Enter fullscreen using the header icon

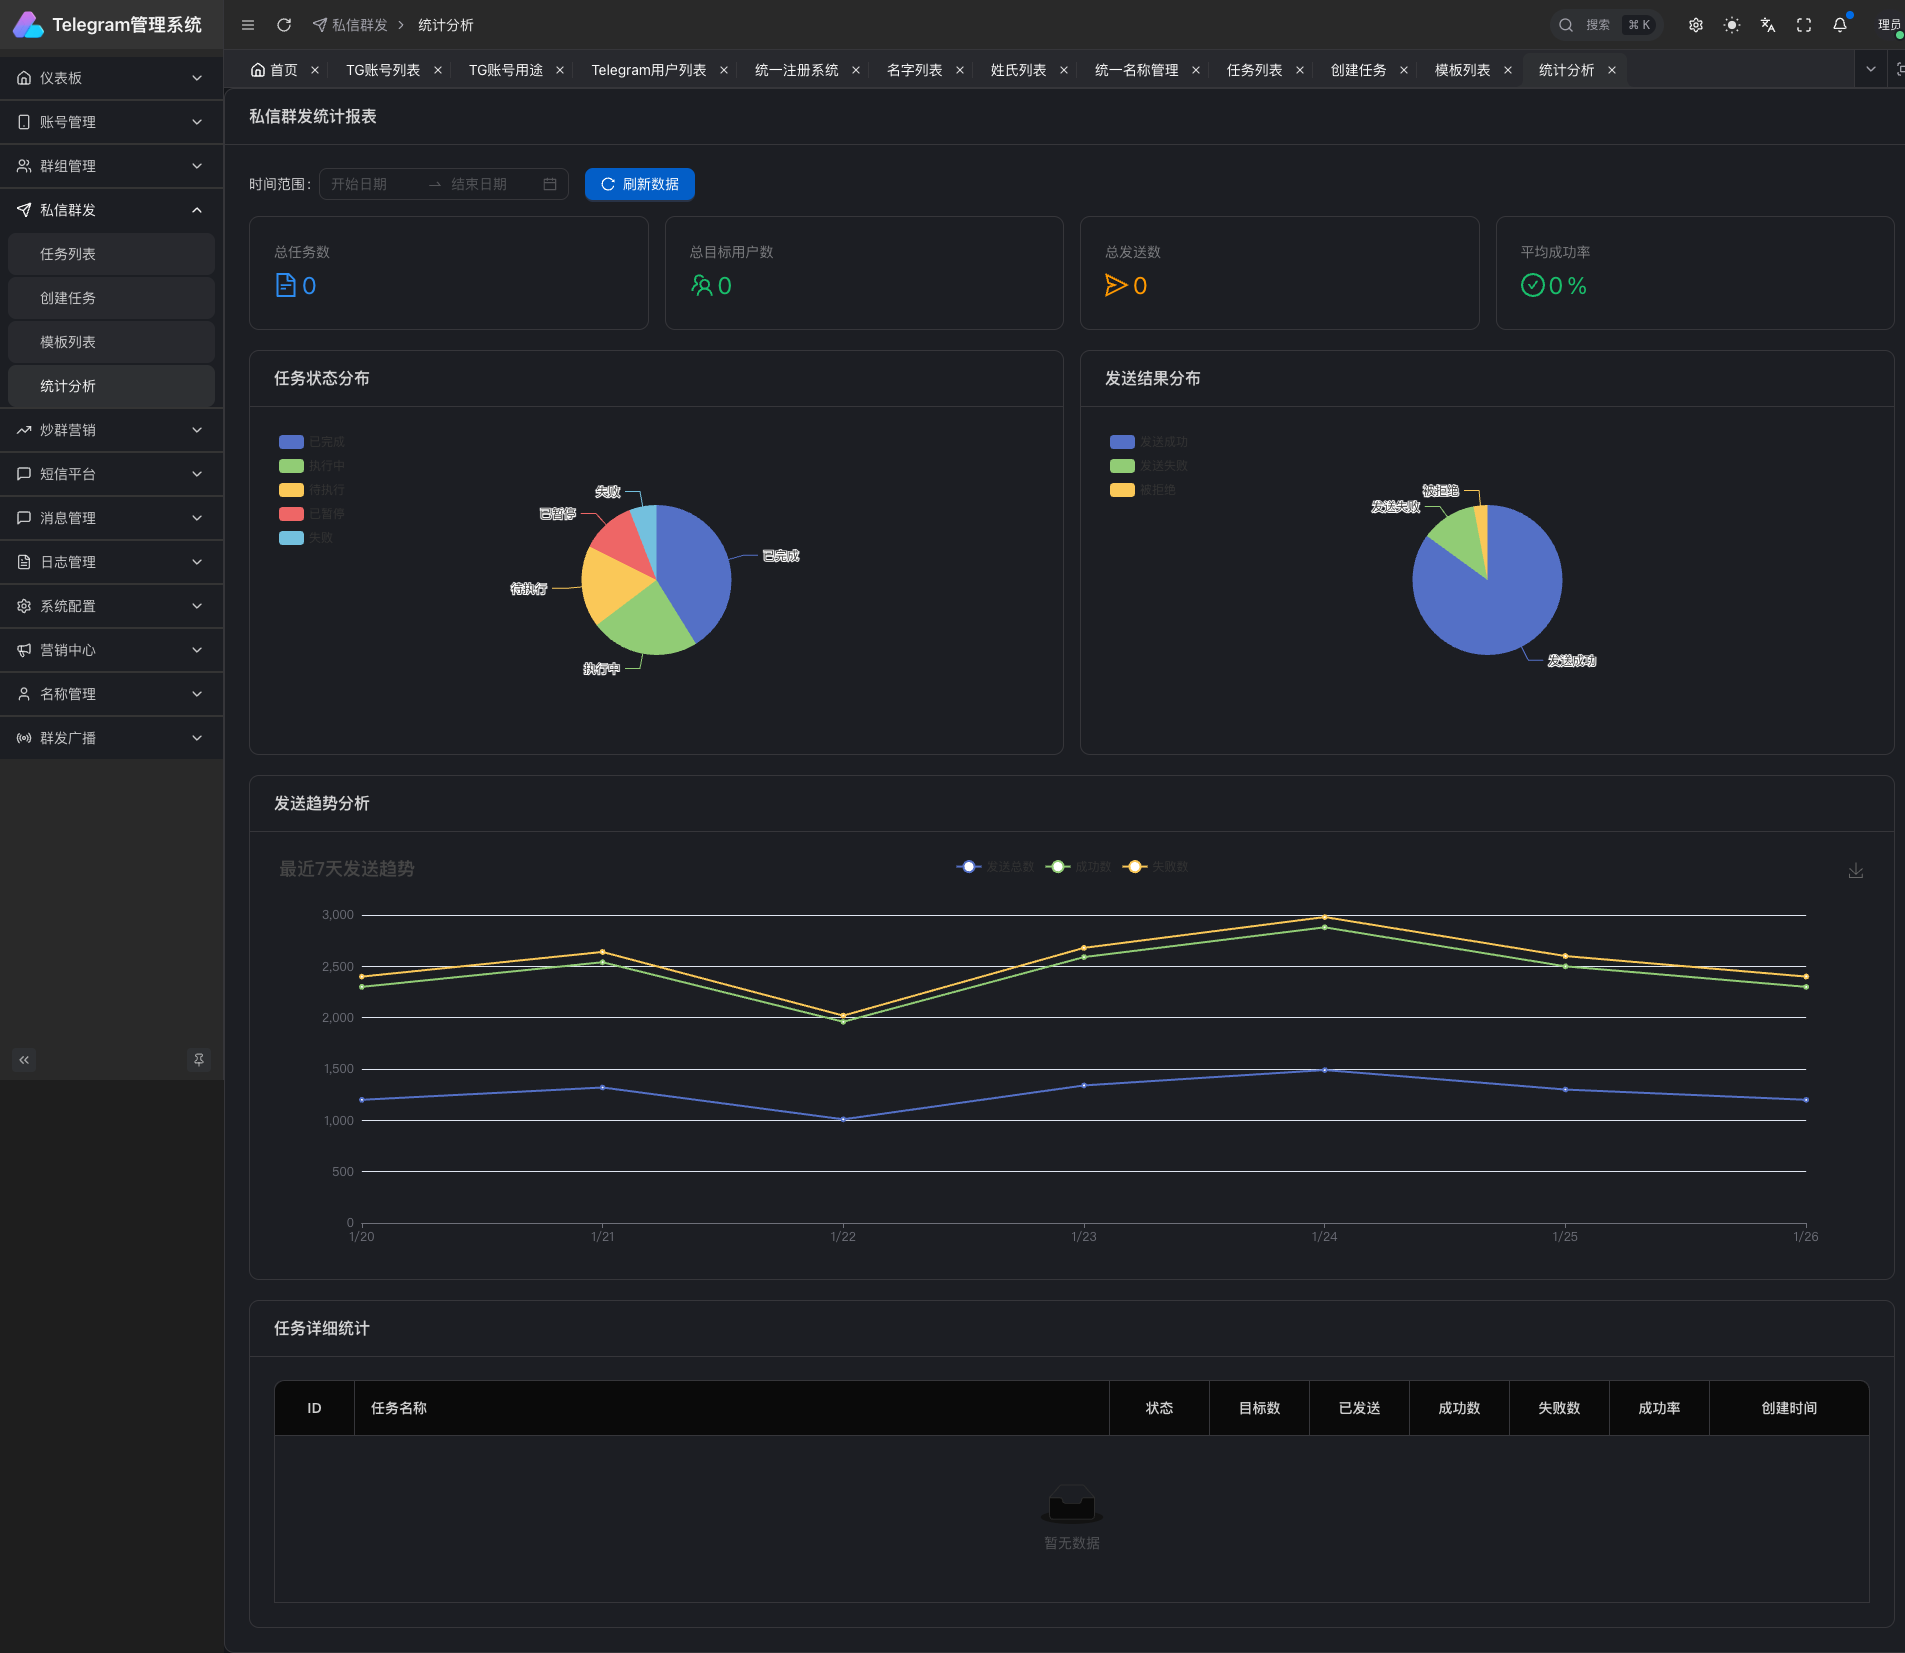pyautogui.click(x=1803, y=25)
